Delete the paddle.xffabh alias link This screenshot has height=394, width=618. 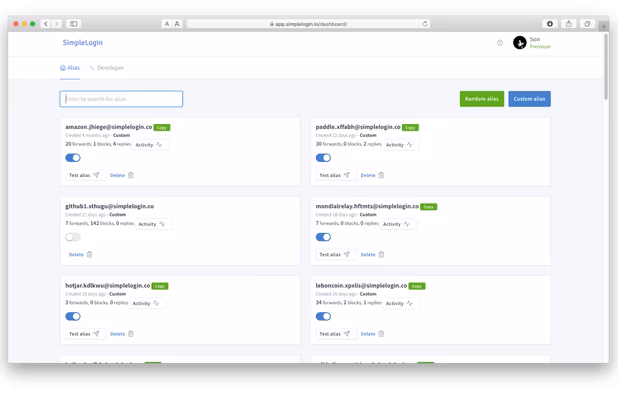368,175
